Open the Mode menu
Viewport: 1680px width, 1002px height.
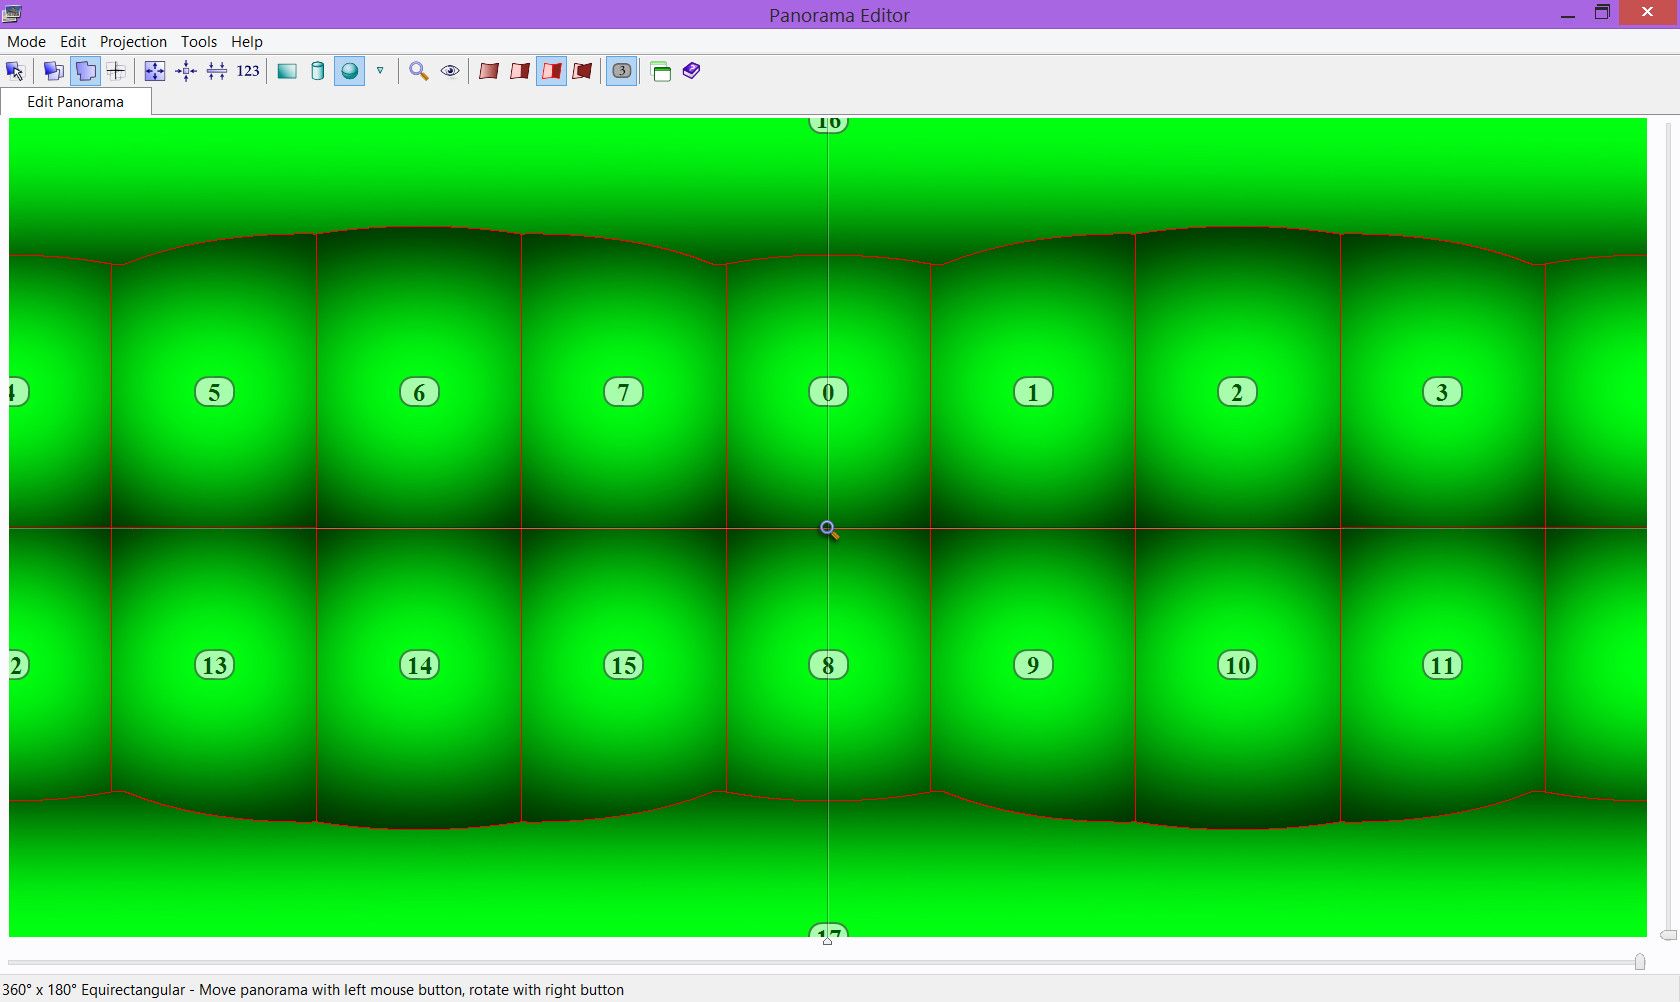point(27,42)
